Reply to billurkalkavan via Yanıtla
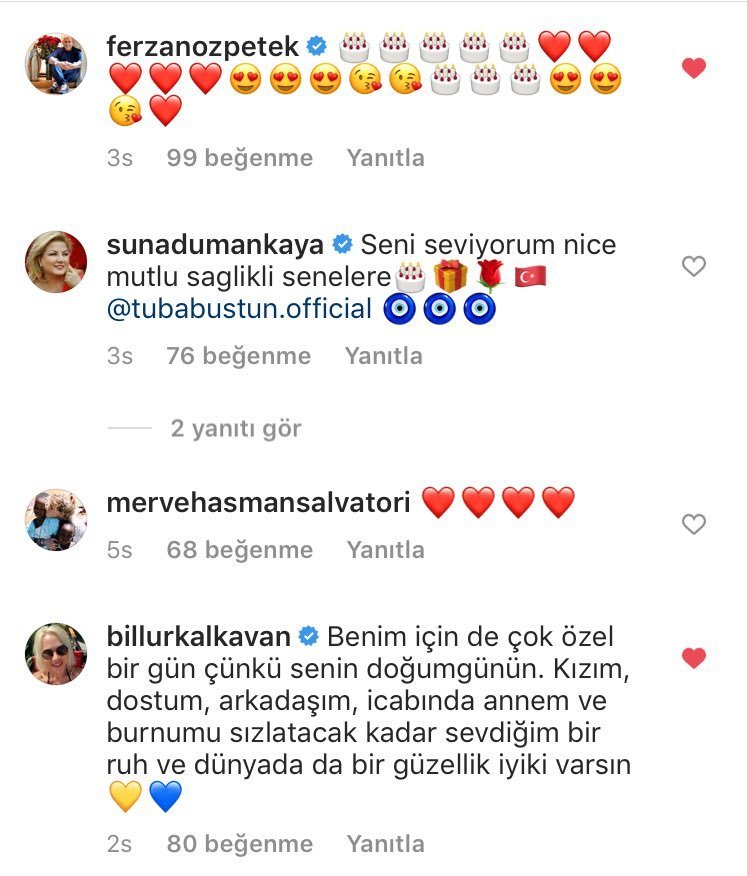This screenshot has width=747, height=876. [x=386, y=844]
